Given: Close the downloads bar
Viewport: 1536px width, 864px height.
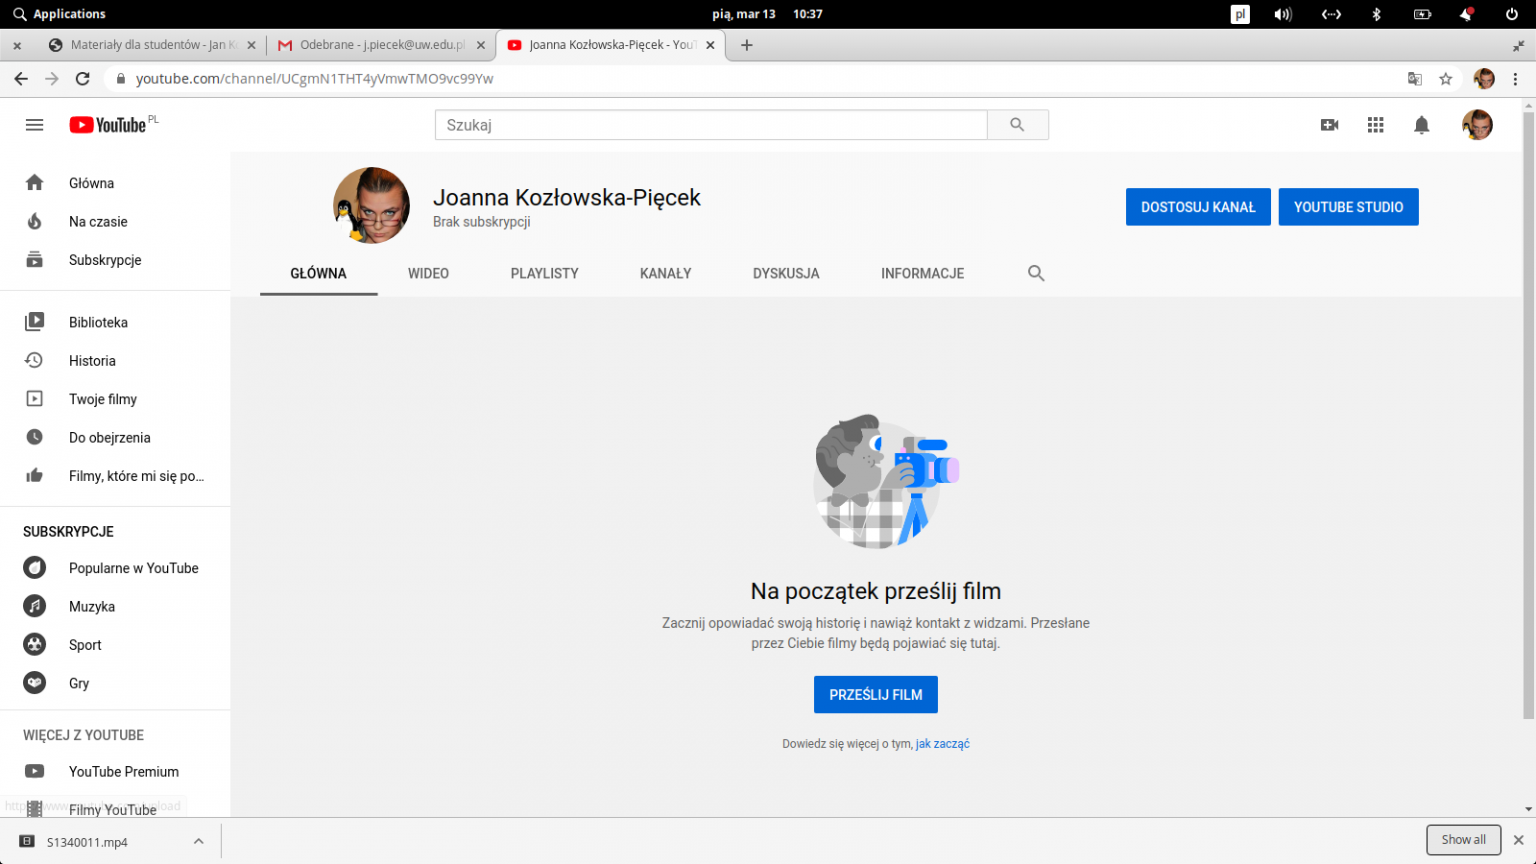Looking at the screenshot, I should (x=1518, y=840).
